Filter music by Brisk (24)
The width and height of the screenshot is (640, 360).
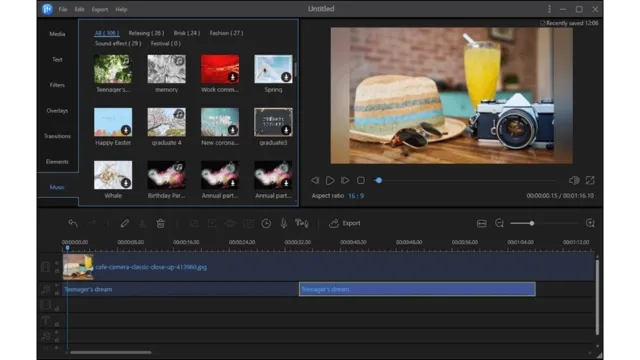[x=187, y=33]
